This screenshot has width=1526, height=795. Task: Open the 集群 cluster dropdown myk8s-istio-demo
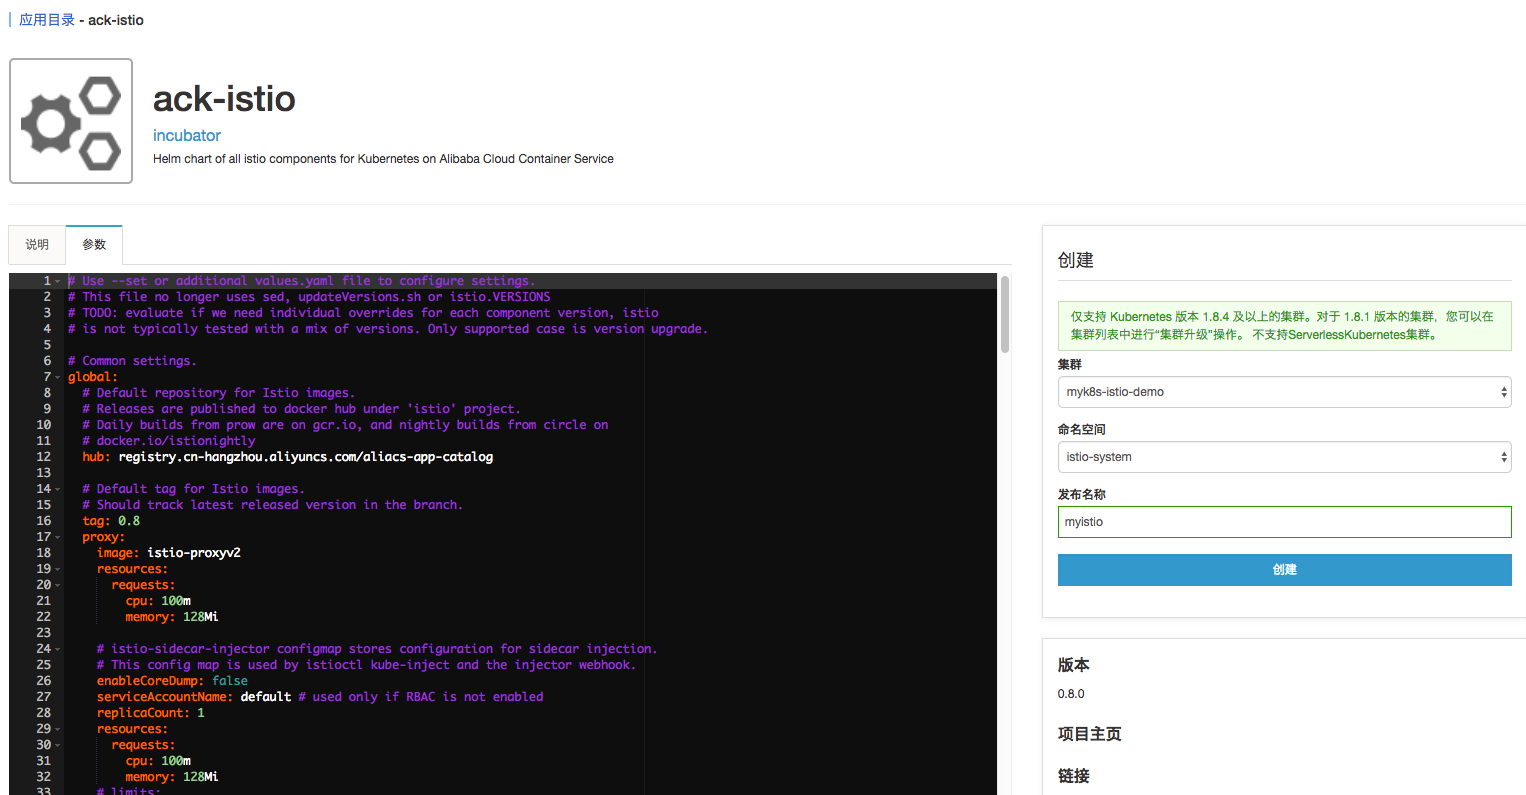(1284, 392)
